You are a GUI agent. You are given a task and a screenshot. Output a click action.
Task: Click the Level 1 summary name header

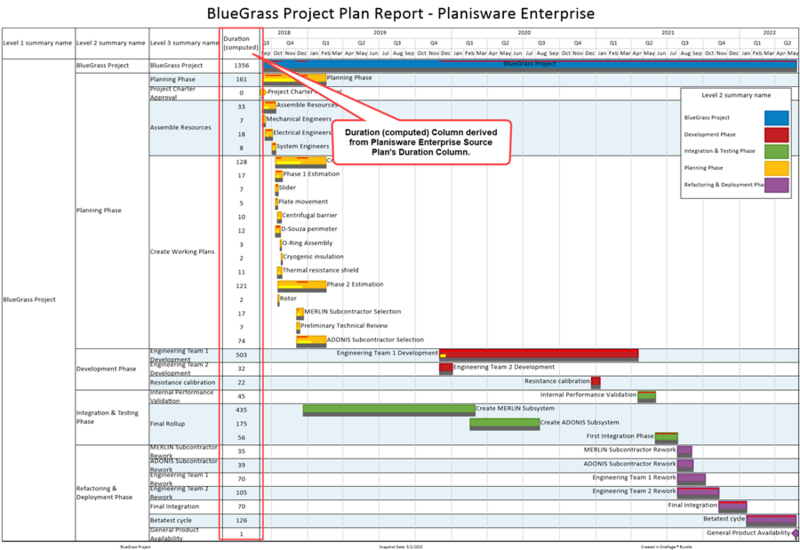(x=38, y=43)
